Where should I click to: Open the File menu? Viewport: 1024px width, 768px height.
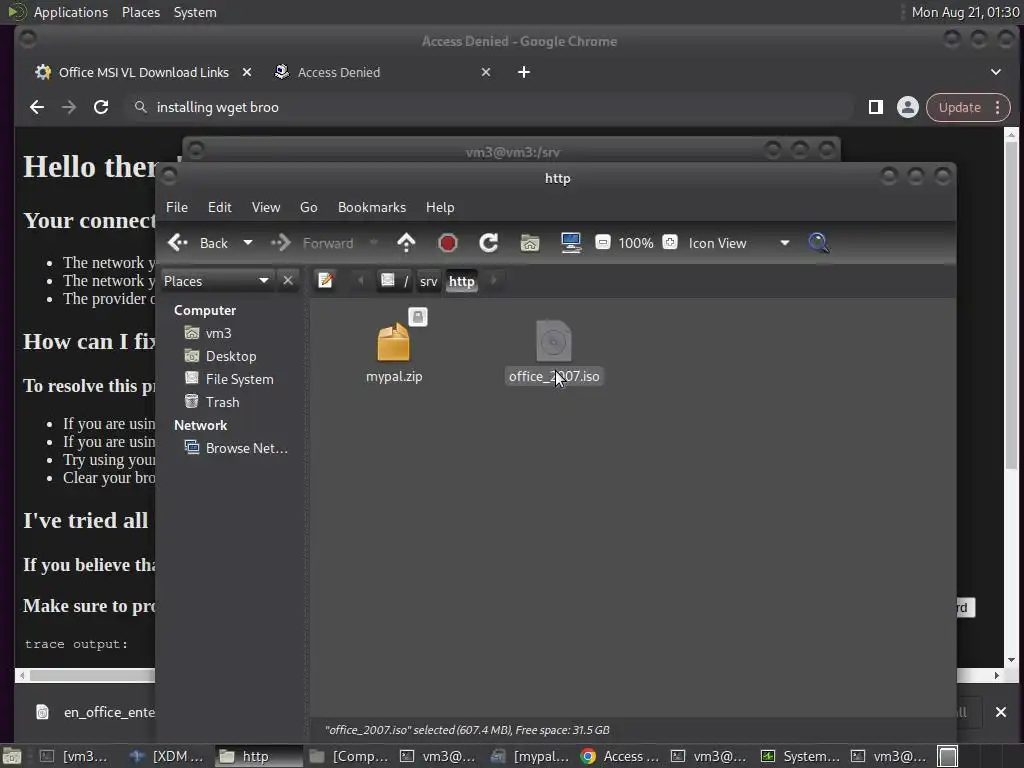tap(176, 207)
